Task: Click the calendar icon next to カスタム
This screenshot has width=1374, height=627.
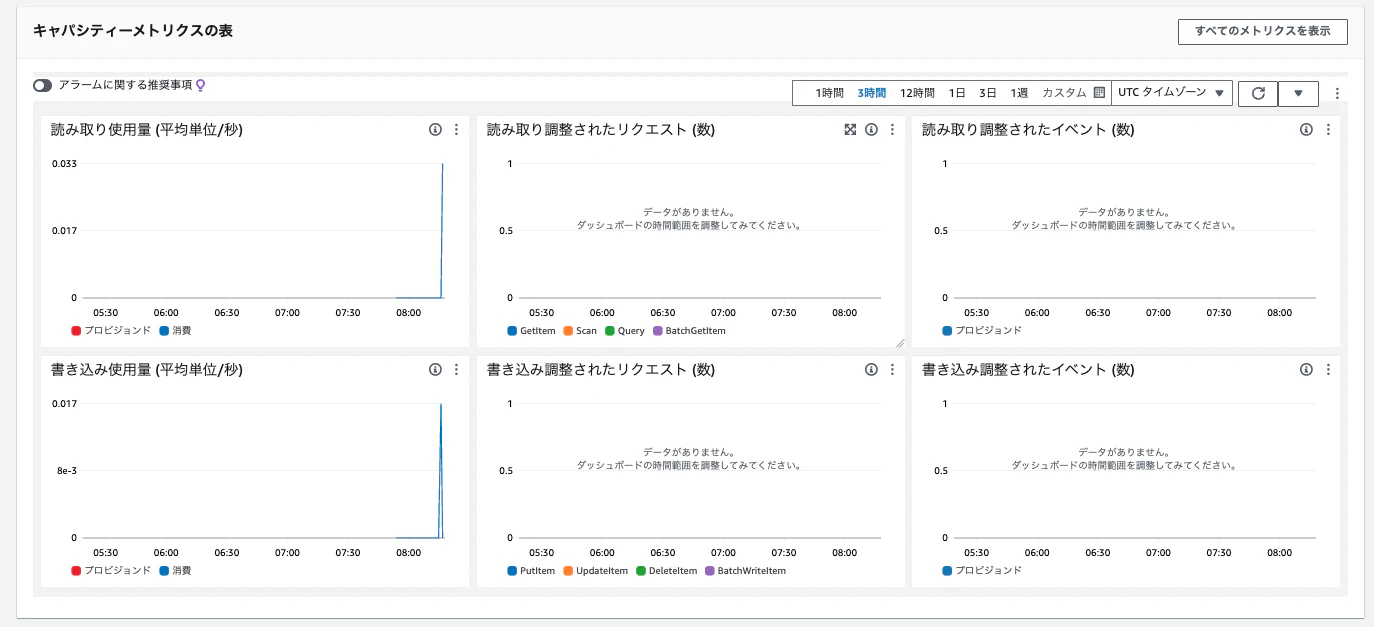Action: point(1099,93)
